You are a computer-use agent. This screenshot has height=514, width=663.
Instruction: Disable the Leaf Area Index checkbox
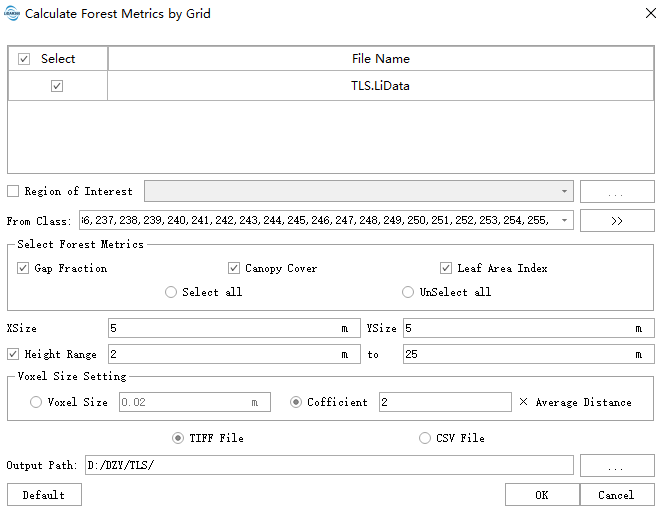pyautogui.click(x=446, y=268)
